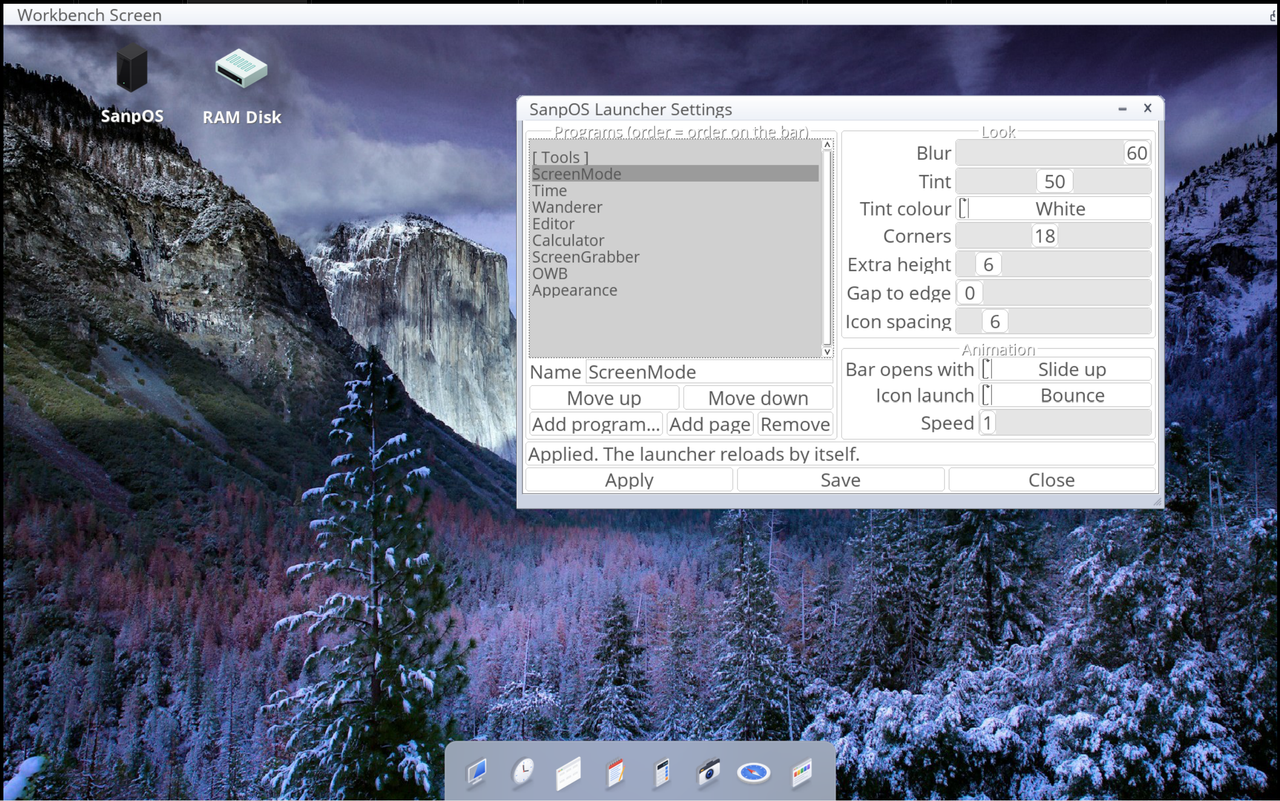Click the Gap to edge slider knob

click(969, 293)
